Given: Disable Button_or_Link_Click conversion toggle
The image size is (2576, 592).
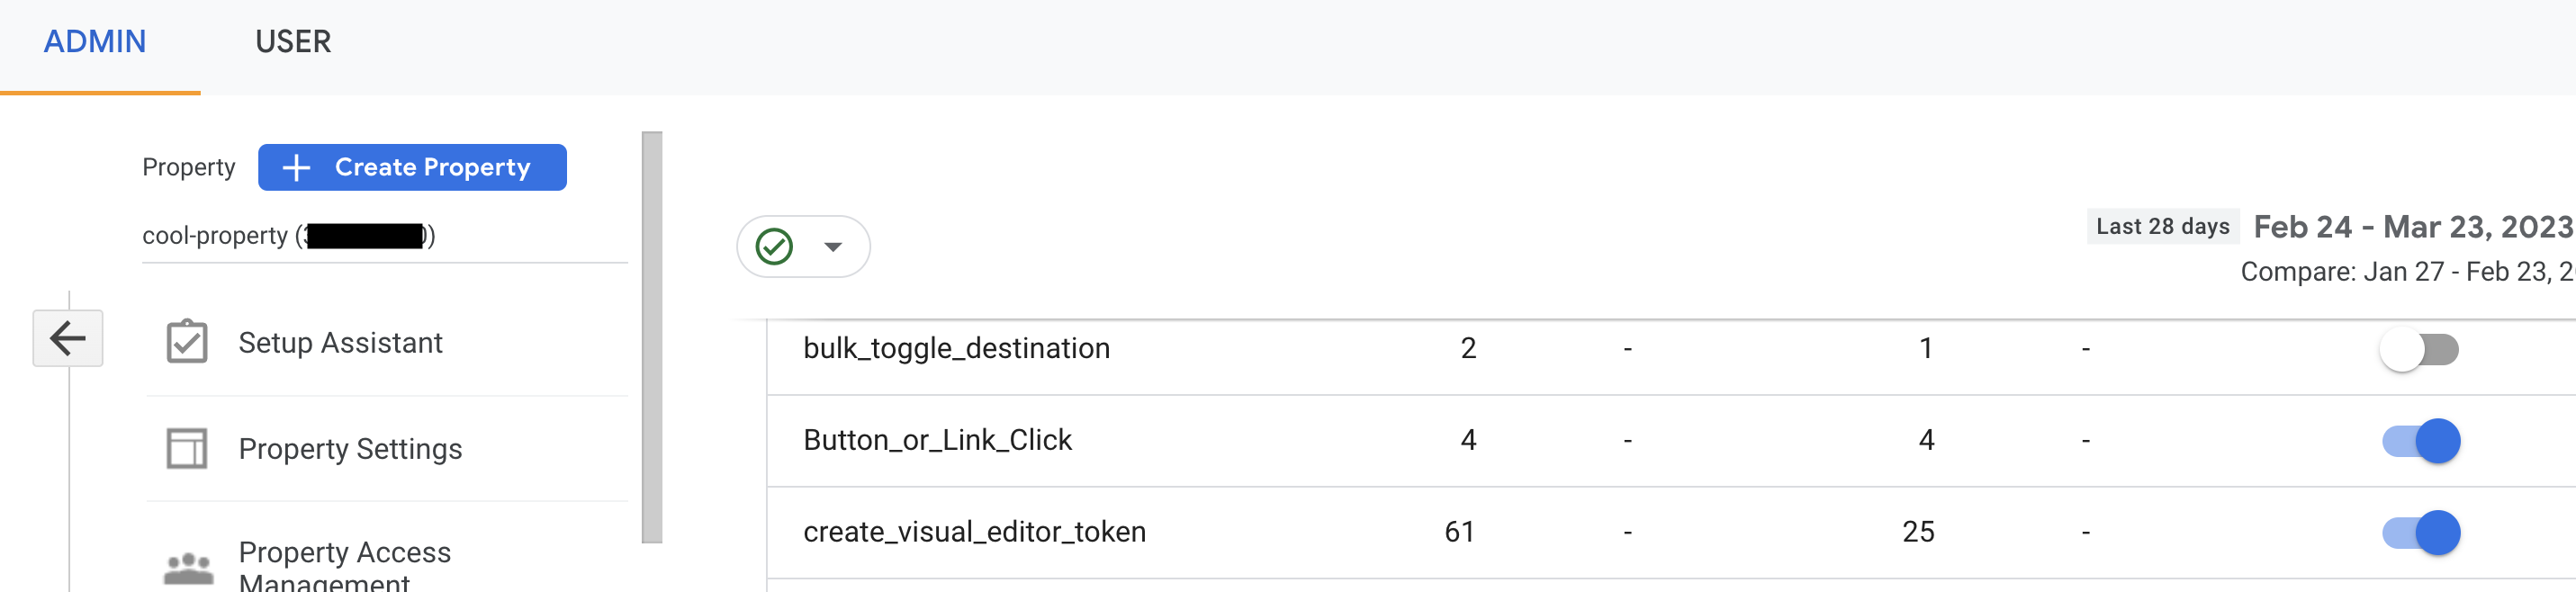Looking at the screenshot, I should 2421,441.
